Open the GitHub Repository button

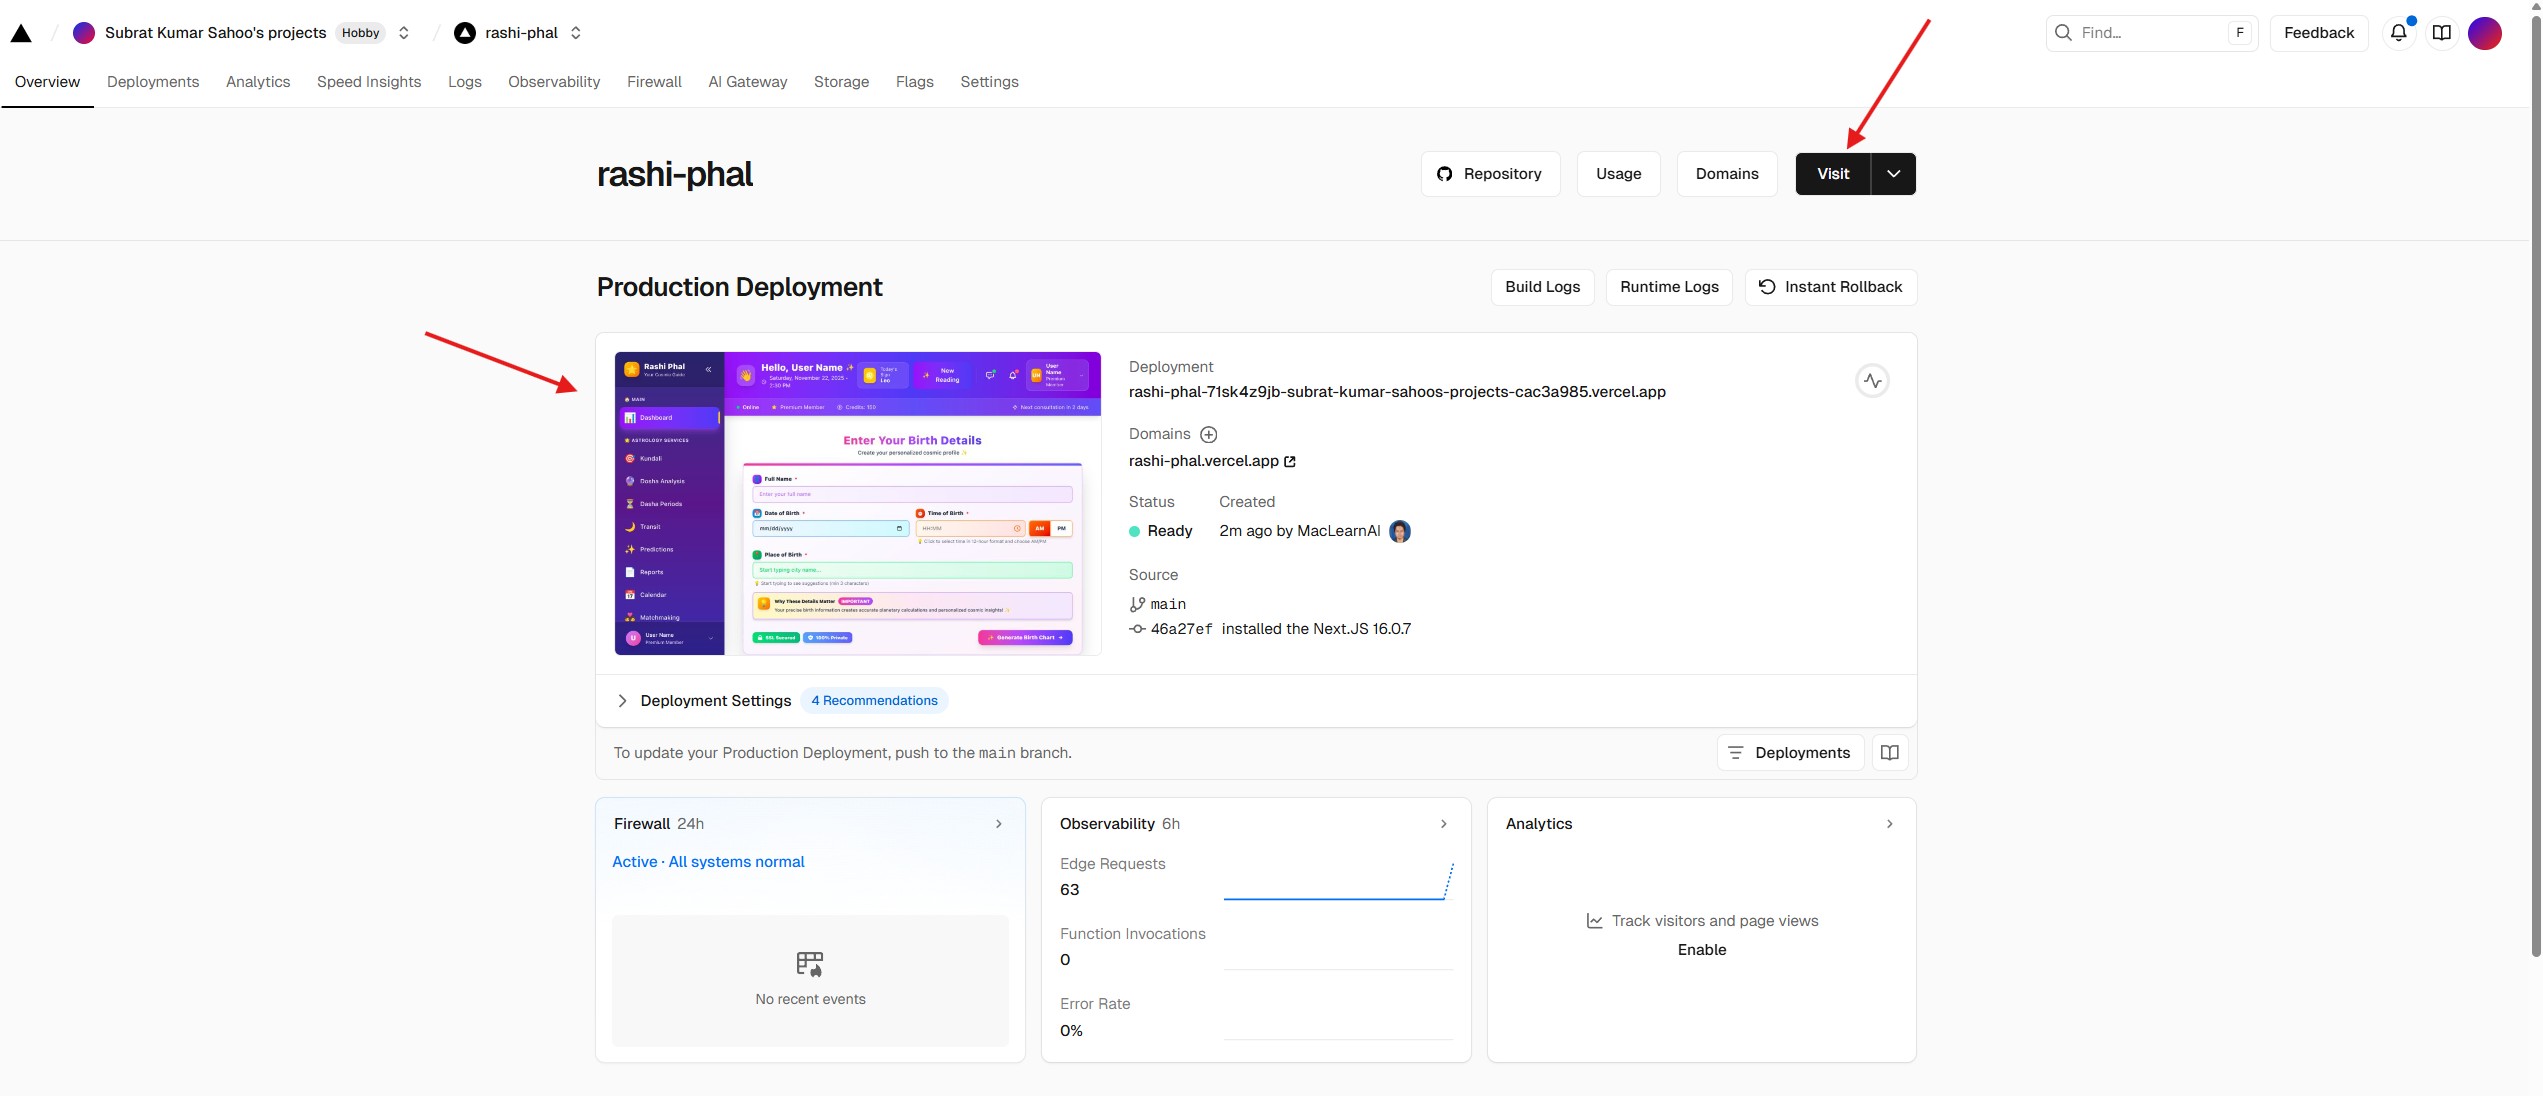coord(1490,174)
